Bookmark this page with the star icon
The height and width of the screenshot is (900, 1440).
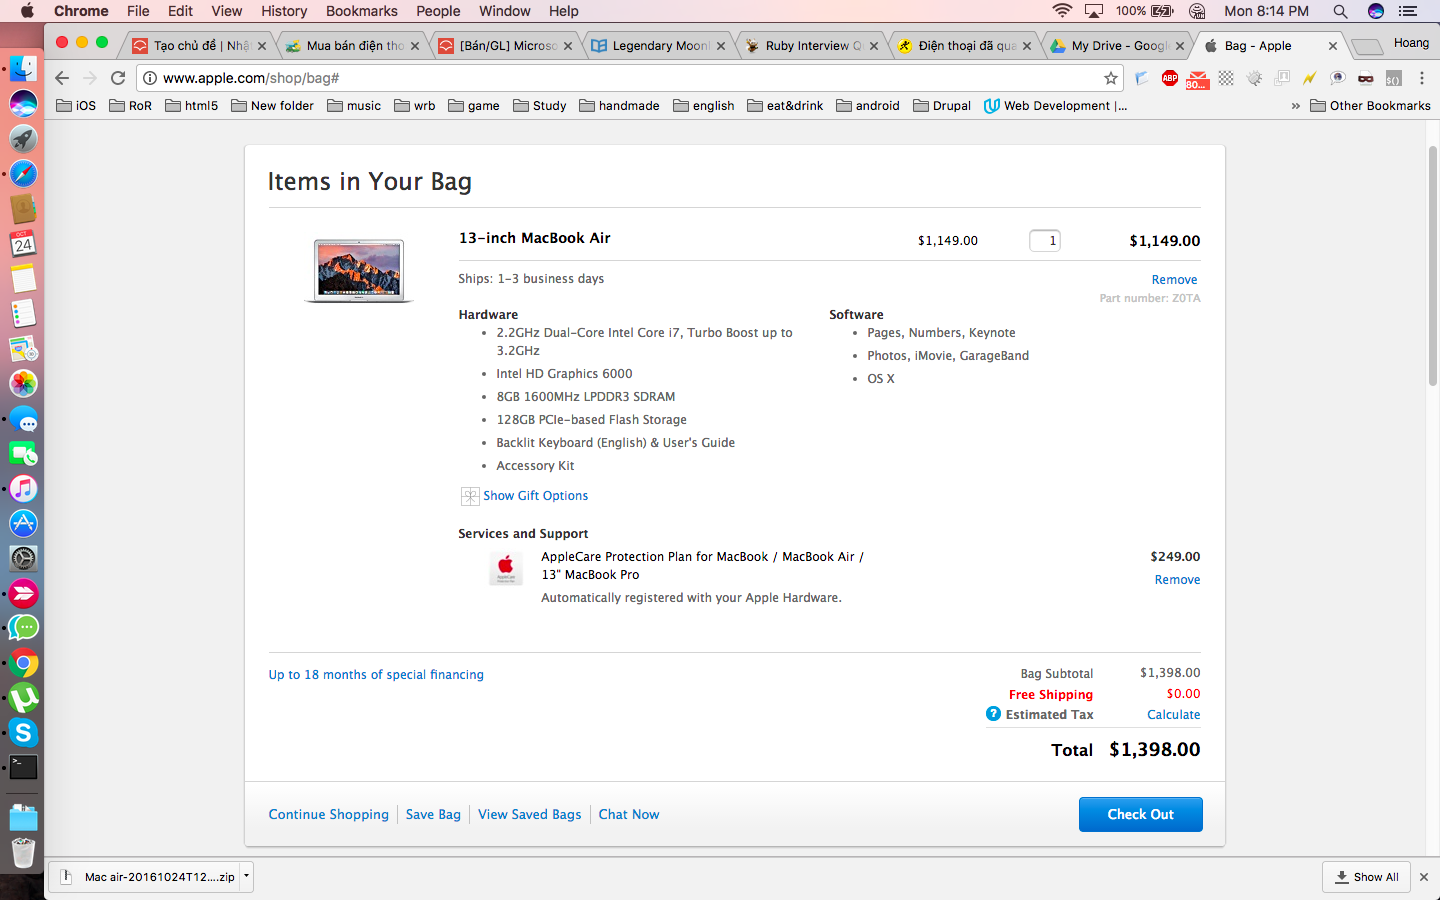[x=1111, y=78]
